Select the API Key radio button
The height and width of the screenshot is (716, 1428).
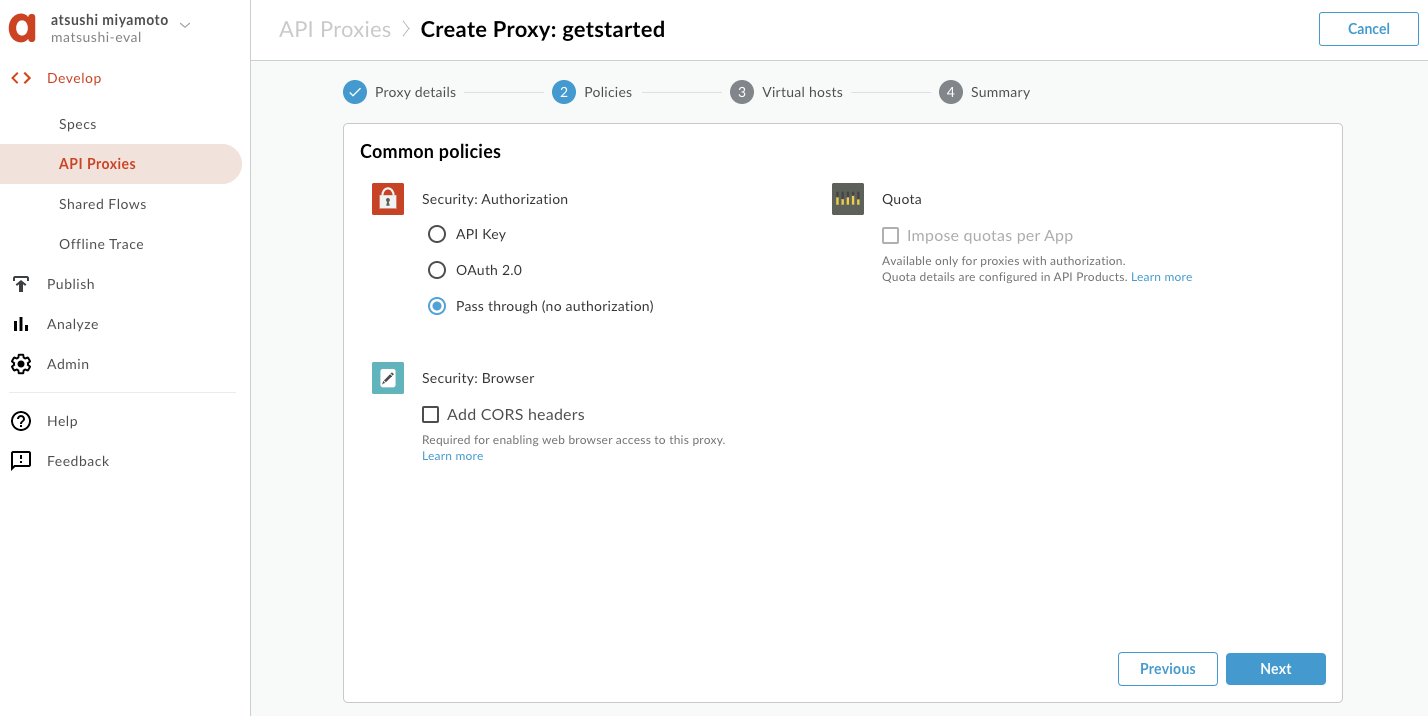pos(437,234)
